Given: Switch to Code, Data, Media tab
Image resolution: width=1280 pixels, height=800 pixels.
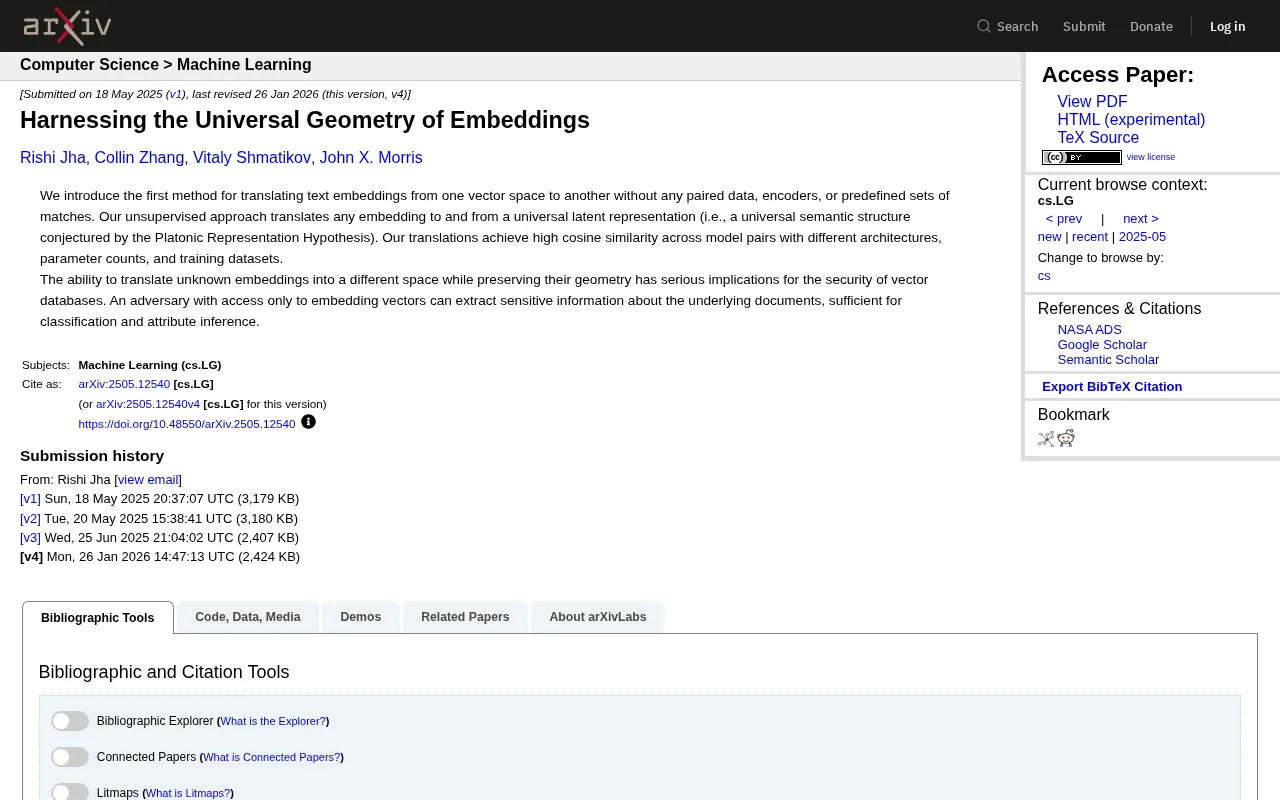Looking at the screenshot, I should pyautogui.click(x=248, y=617).
